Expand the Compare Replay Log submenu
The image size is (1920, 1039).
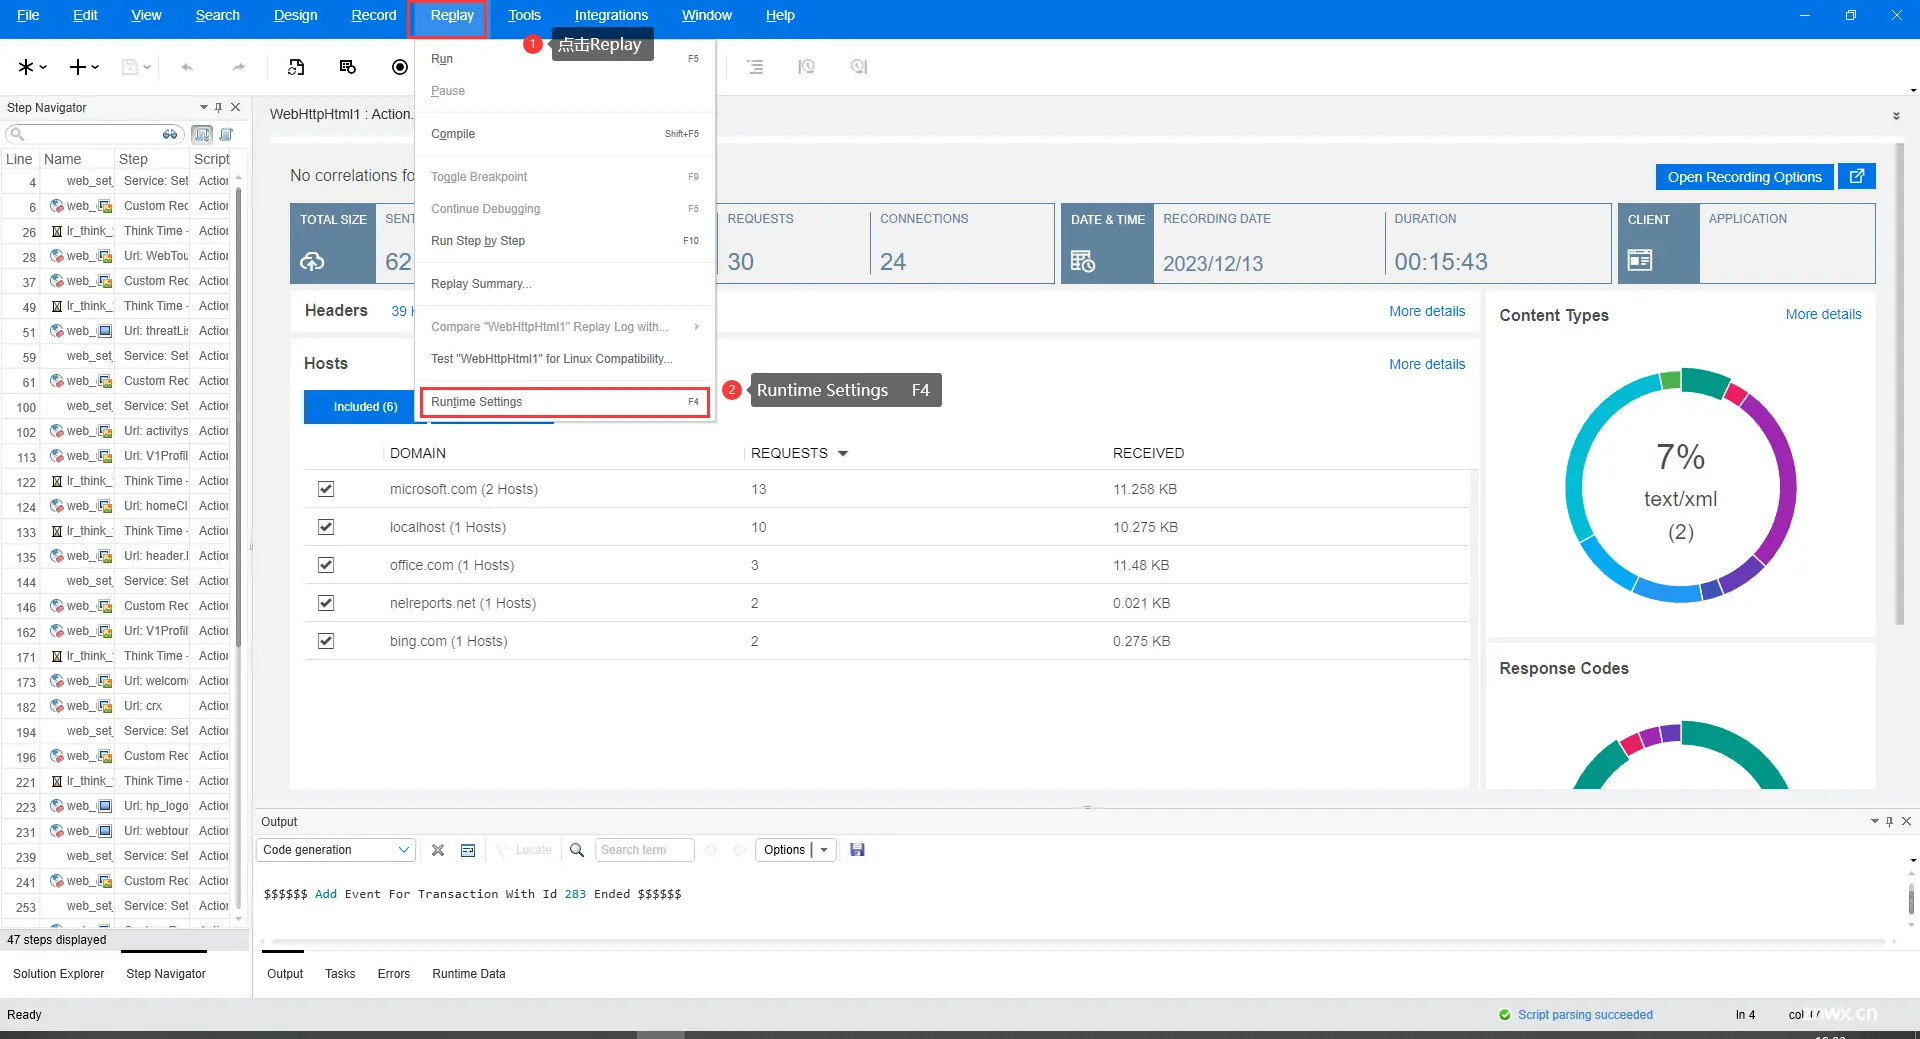click(697, 327)
